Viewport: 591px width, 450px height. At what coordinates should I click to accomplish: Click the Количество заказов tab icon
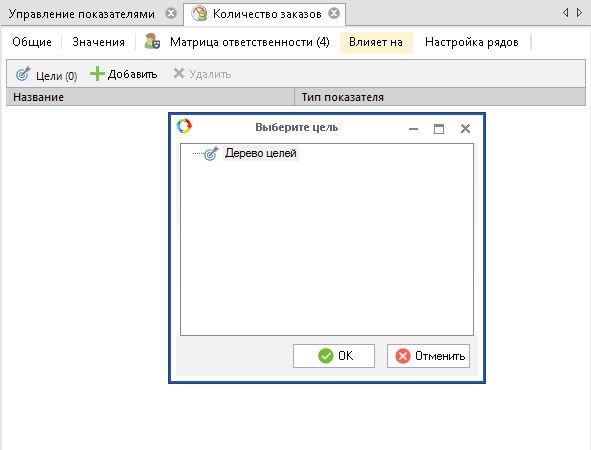[199, 14]
